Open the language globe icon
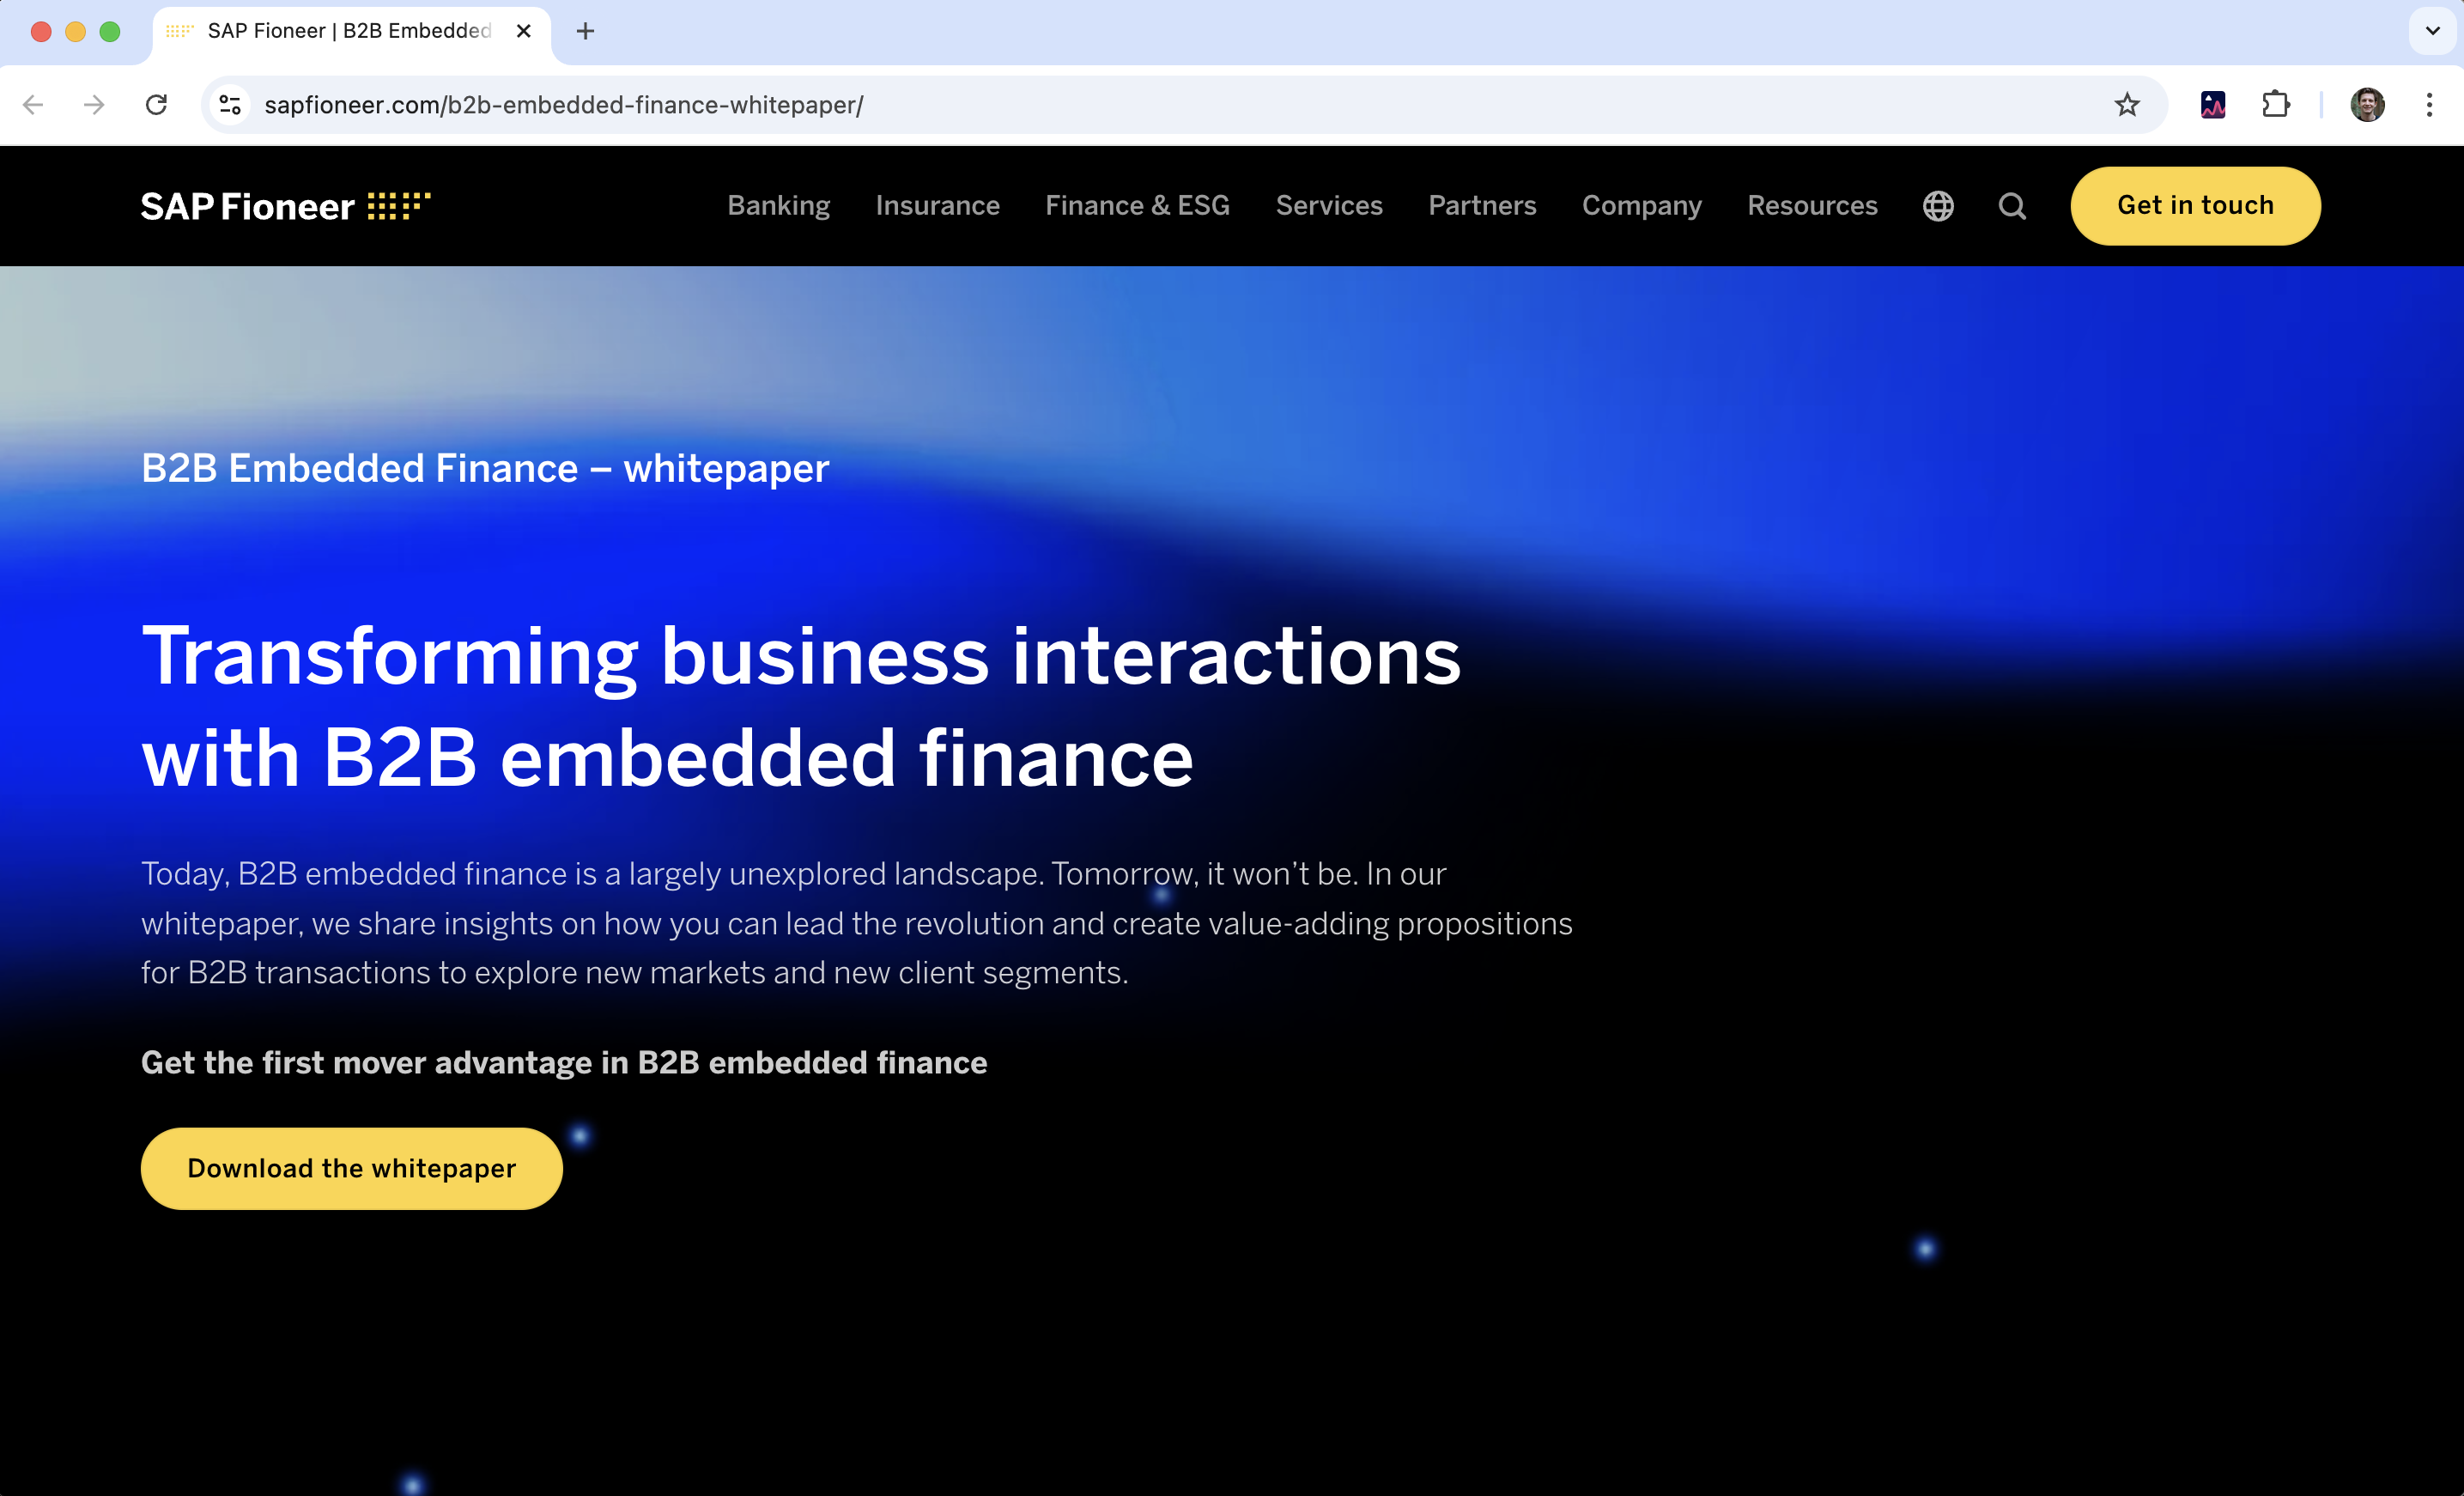Screen dimensions: 2464x1496 click(x=1938, y=206)
